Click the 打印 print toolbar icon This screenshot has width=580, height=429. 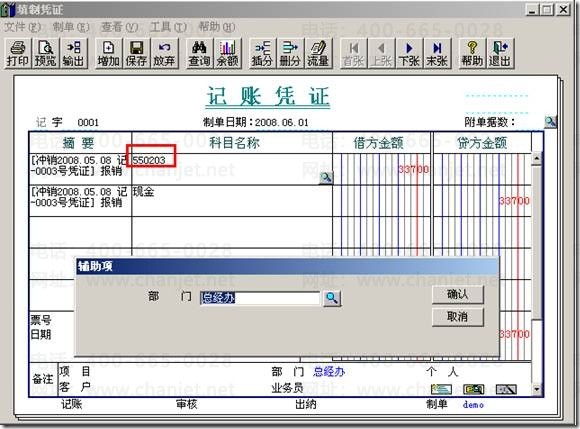click(17, 54)
